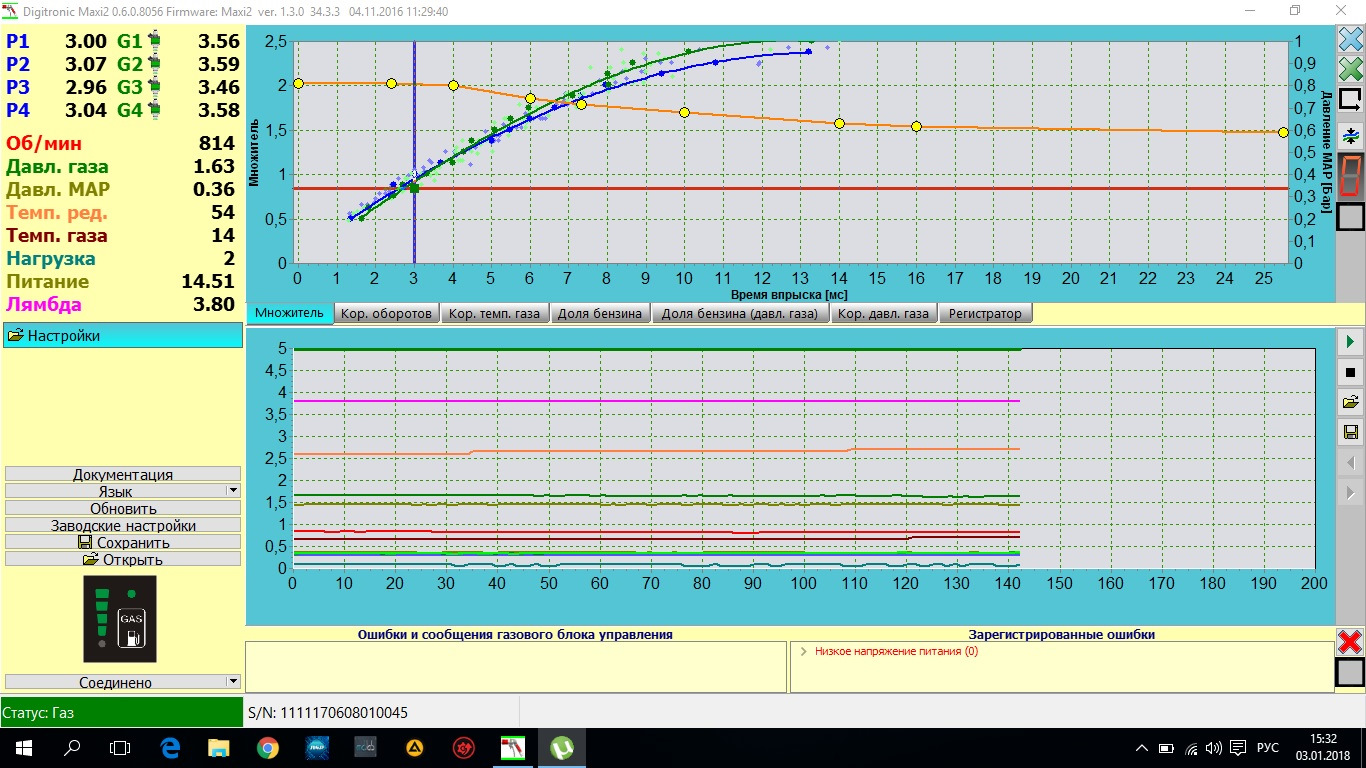Click the G2 gas injector icon
This screenshot has height=768, width=1366.
154,64
